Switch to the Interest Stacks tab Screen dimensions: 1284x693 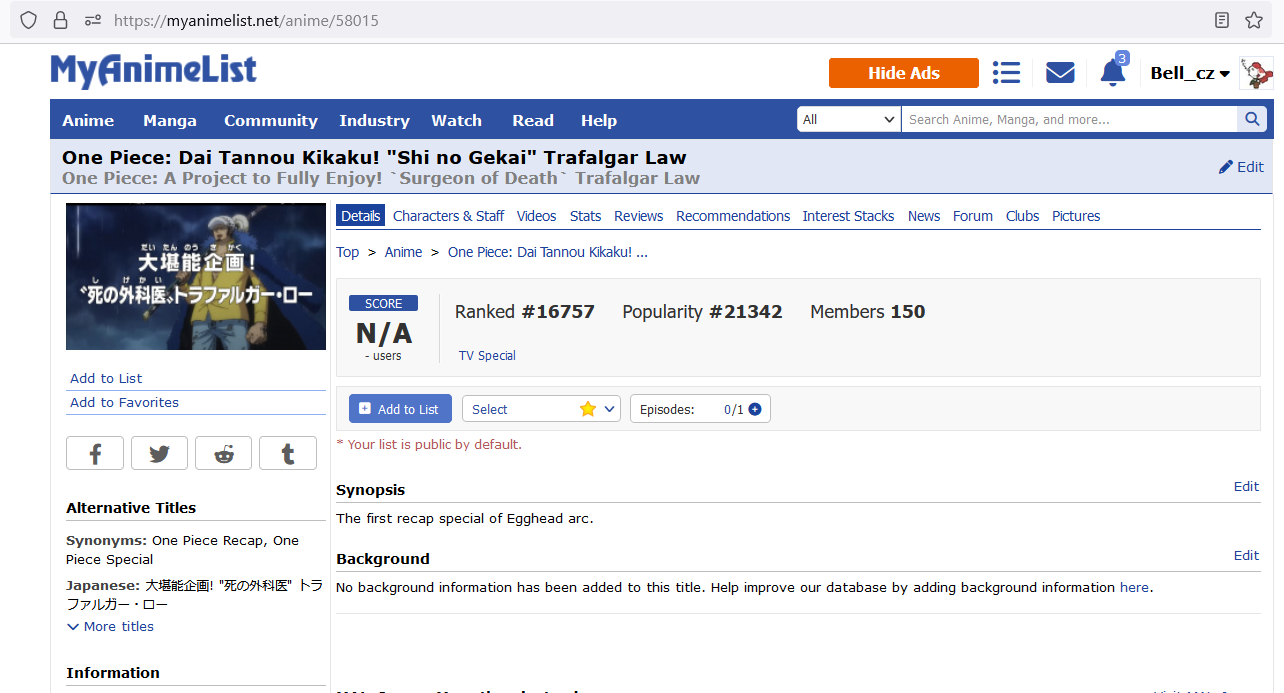849,216
